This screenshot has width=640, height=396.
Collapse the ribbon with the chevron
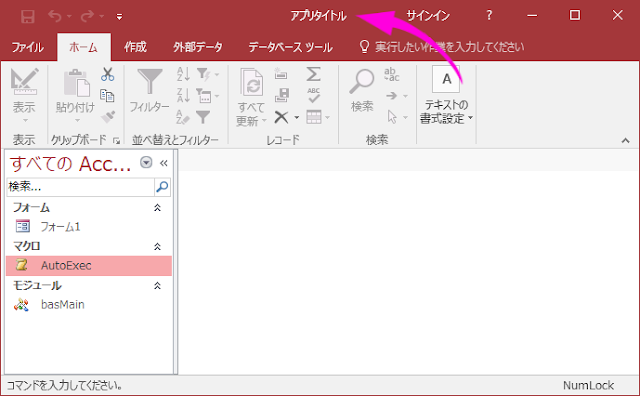(x=625, y=140)
